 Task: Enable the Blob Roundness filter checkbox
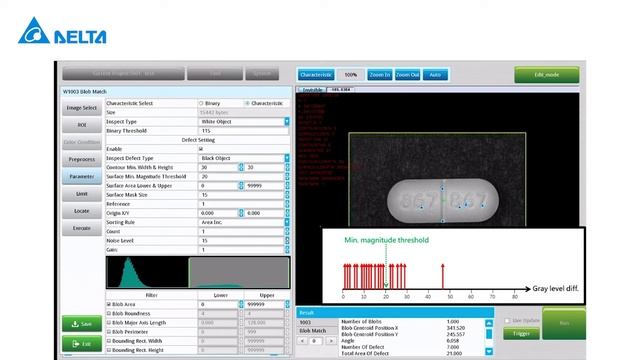point(109,313)
